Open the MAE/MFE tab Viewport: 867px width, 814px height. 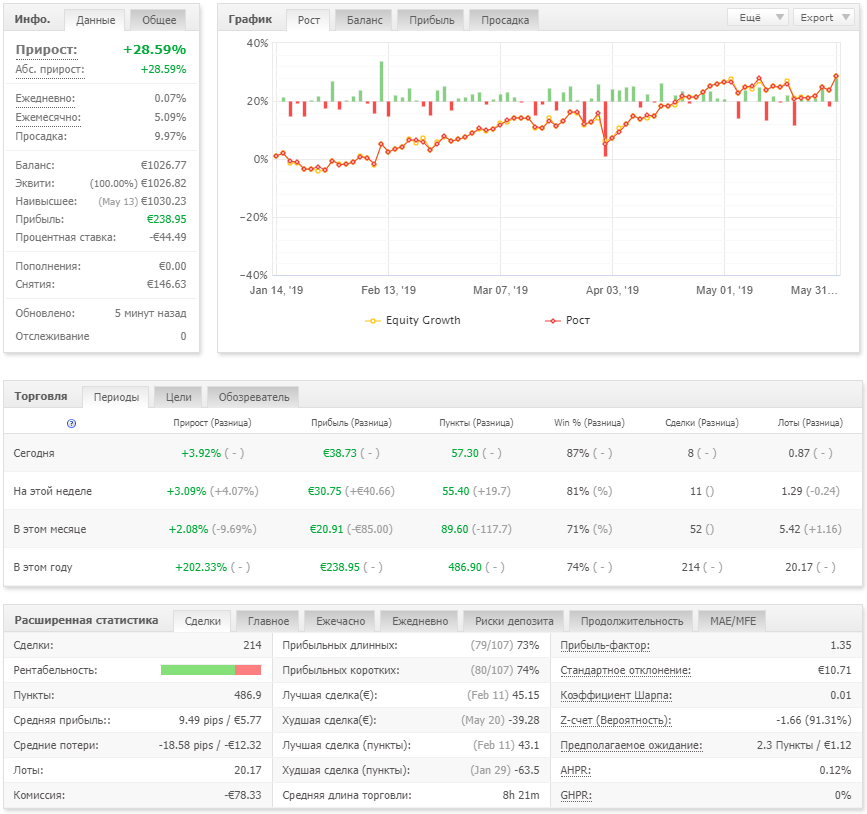point(733,621)
